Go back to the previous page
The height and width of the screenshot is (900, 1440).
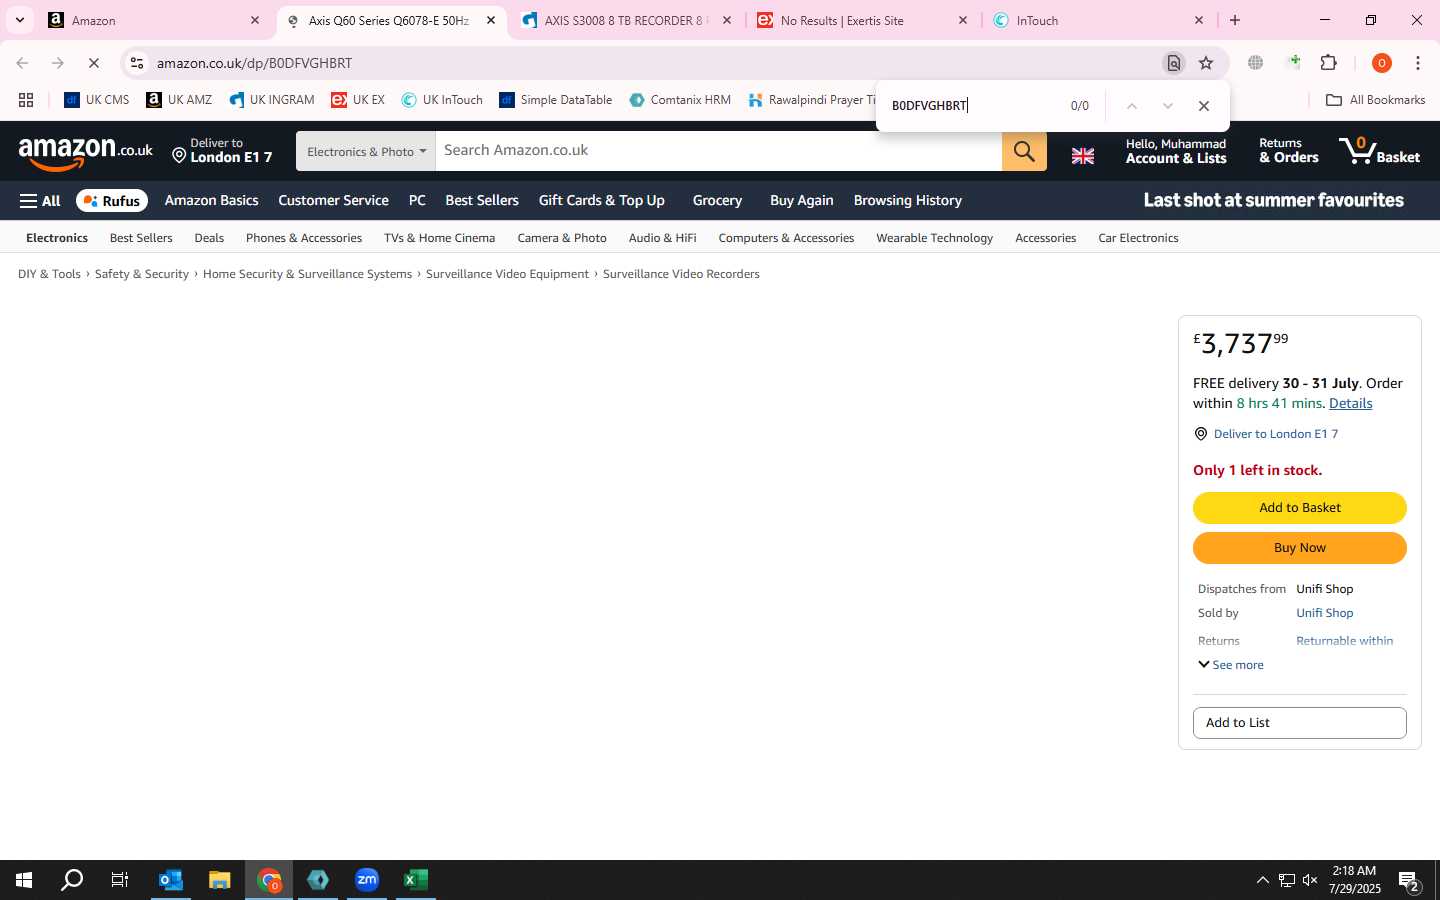pos(22,63)
